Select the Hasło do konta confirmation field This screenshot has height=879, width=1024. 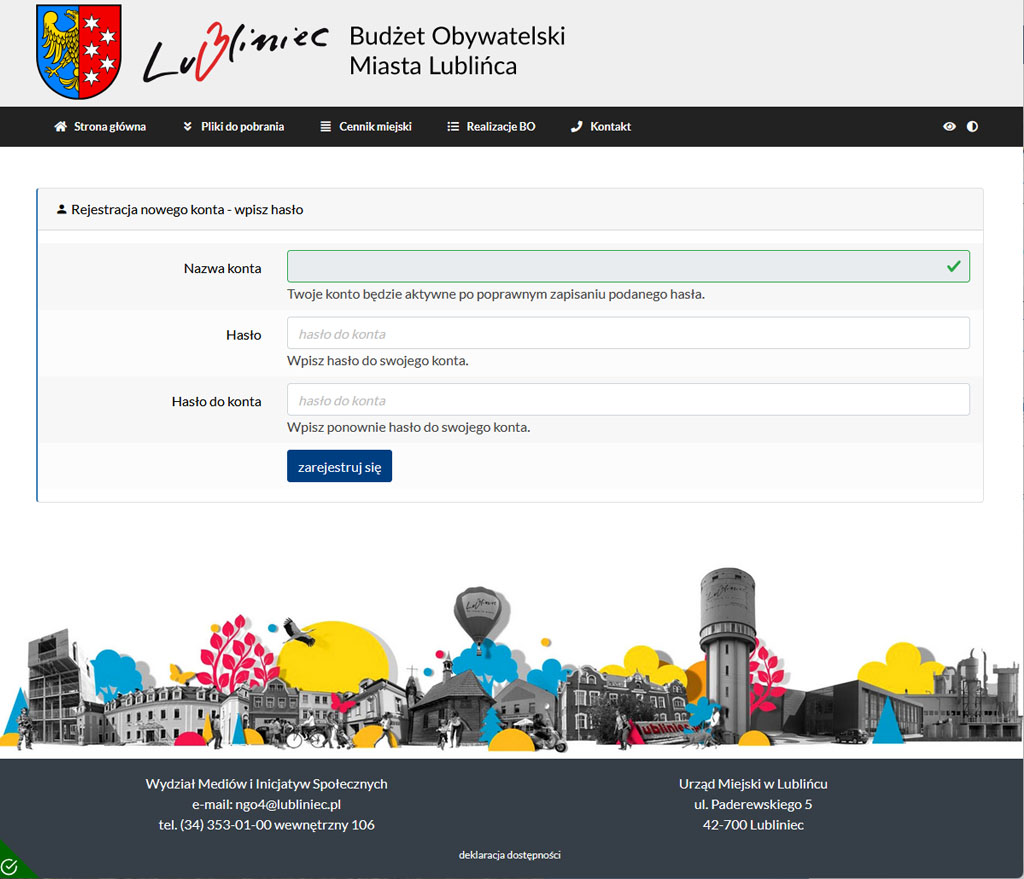click(x=627, y=400)
